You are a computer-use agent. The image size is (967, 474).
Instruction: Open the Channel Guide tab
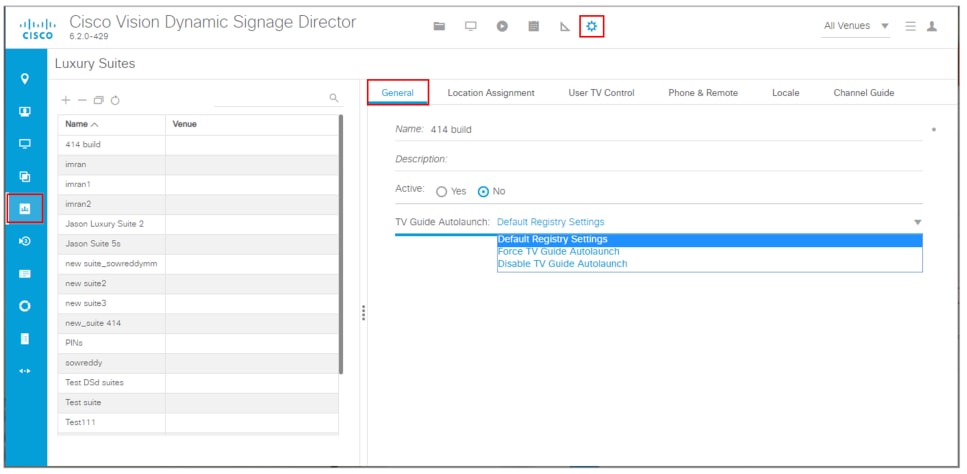pos(863,93)
